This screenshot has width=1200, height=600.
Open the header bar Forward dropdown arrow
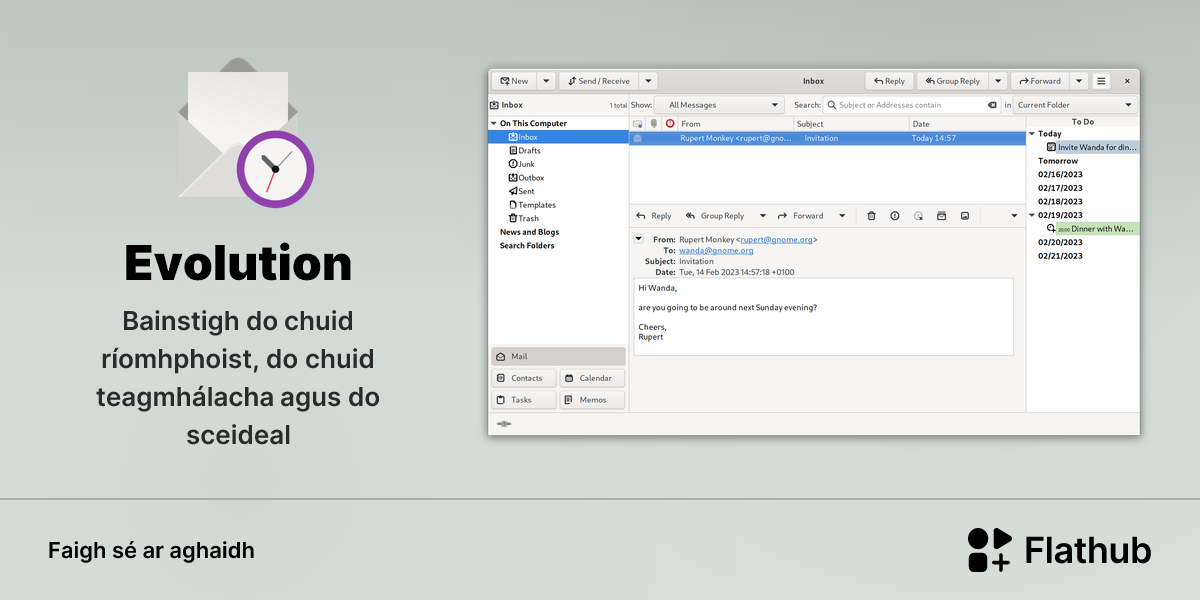pos(1079,81)
